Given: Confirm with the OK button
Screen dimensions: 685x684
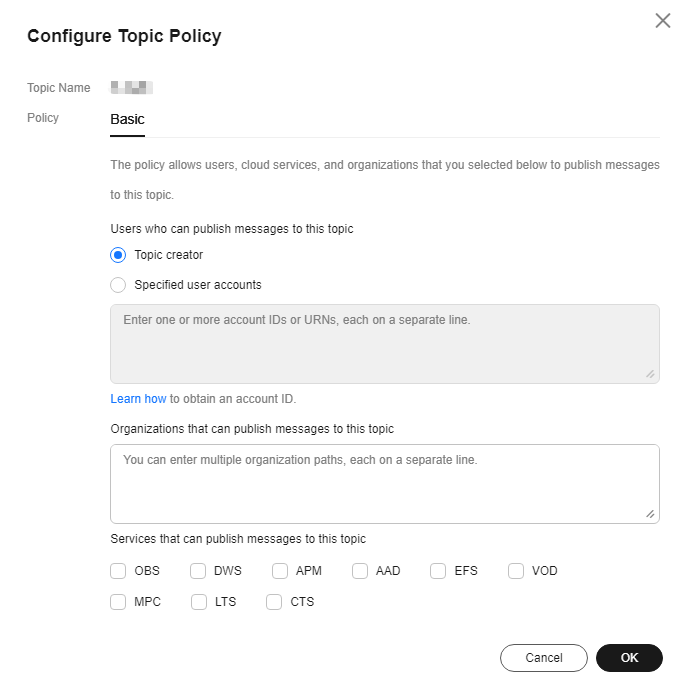Looking at the screenshot, I should [x=629, y=658].
